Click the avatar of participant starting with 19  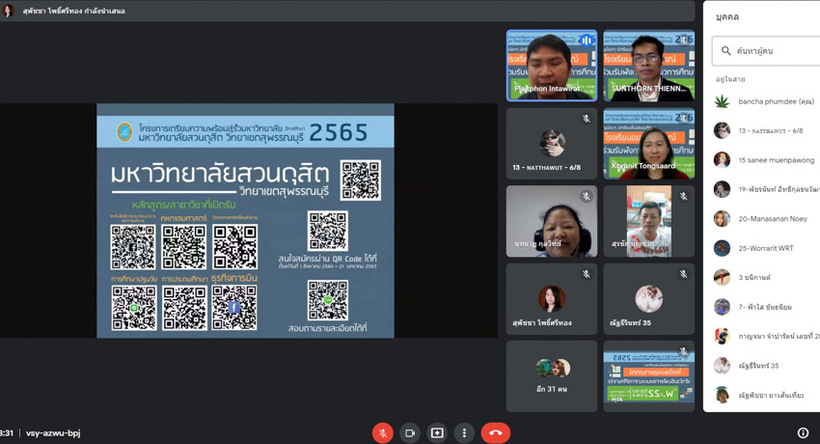(x=722, y=189)
